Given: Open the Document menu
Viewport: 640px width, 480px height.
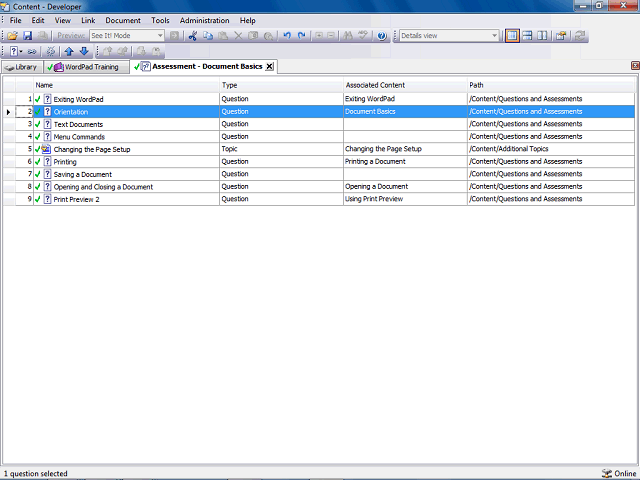Looking at the screenshot, I should [123, 20].
